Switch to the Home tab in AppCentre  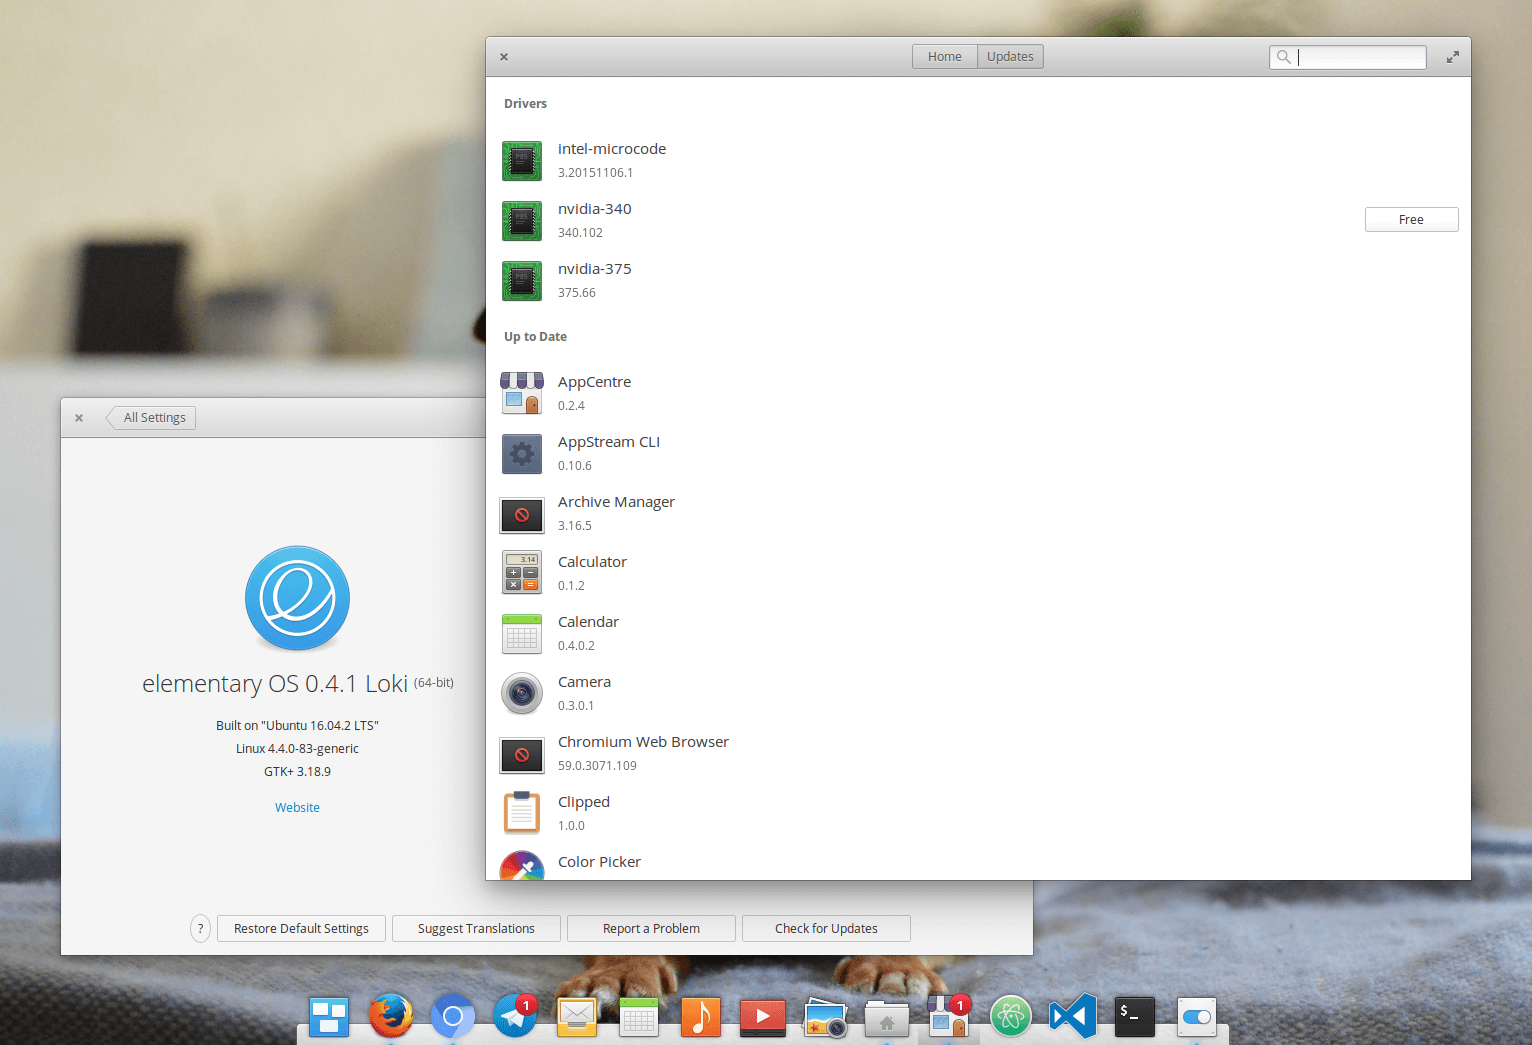[x=945, y=57]
